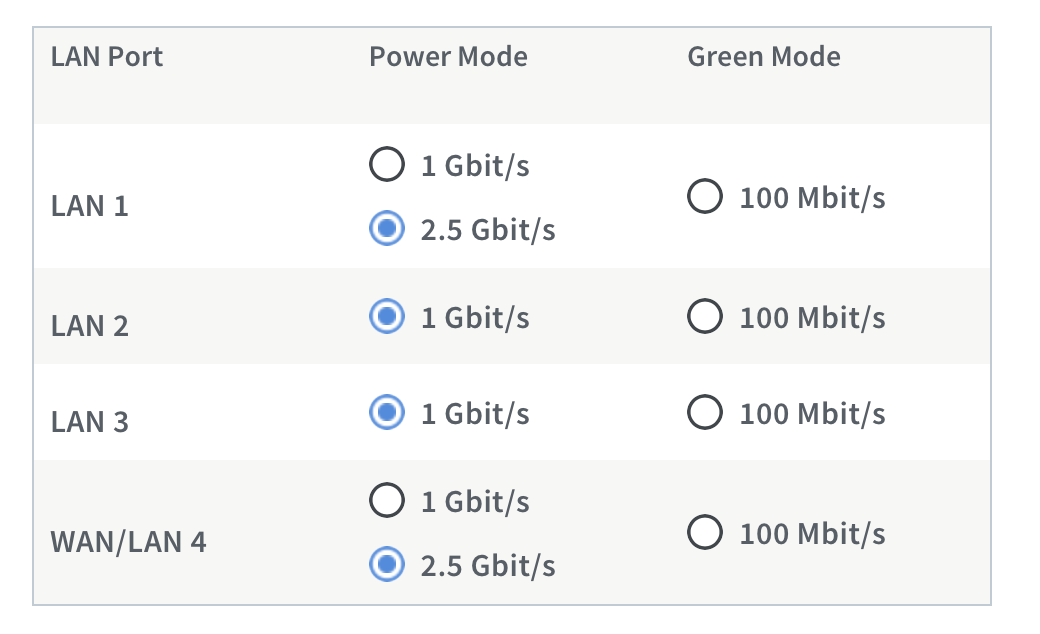Click the LAN 1 row label
The image size is (1040, 634).
[x=90, y=207]
